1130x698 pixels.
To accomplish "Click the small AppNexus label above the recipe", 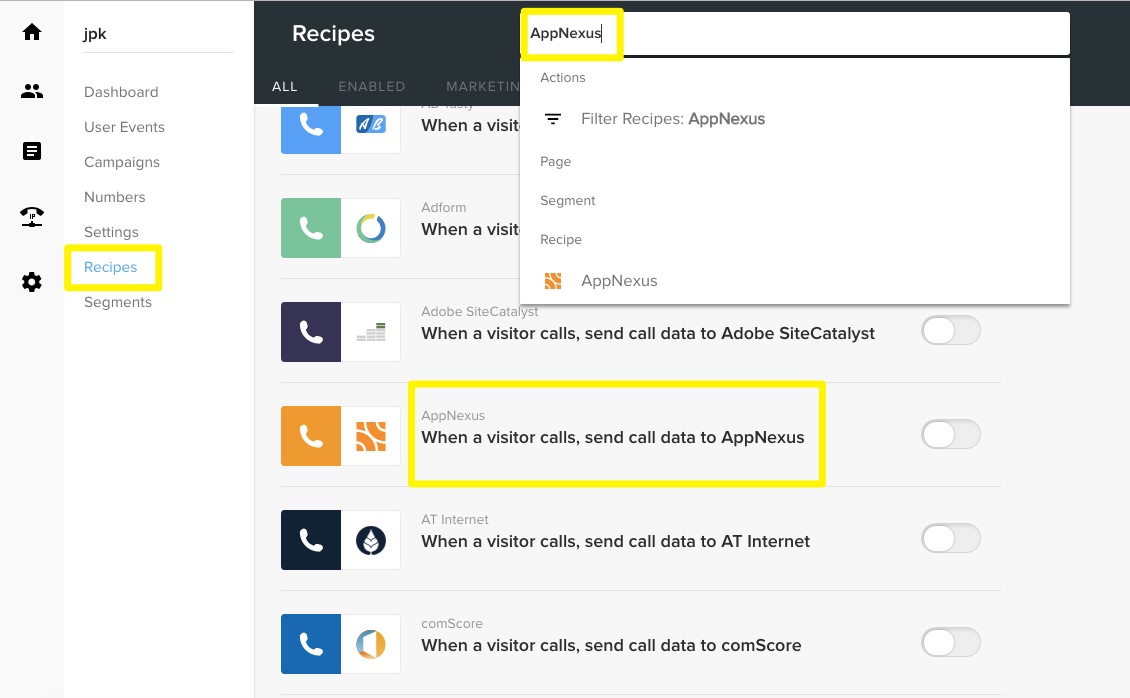I will (x=453, y=416).
